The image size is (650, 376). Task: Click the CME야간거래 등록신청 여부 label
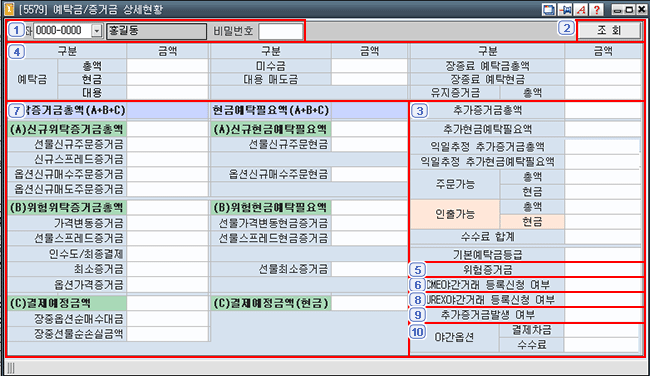pyautogui.click(x=488, y=285)
